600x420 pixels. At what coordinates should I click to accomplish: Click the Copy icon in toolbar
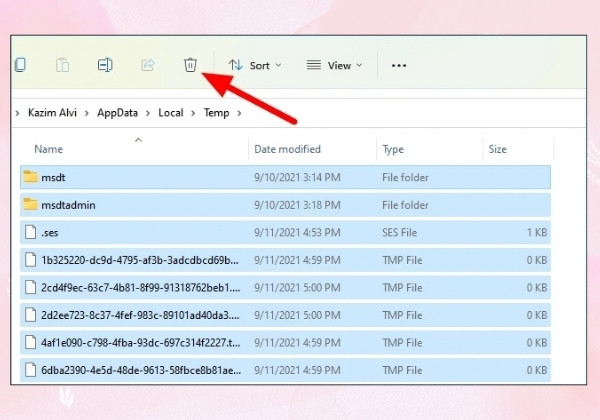[x=20, y=65]
